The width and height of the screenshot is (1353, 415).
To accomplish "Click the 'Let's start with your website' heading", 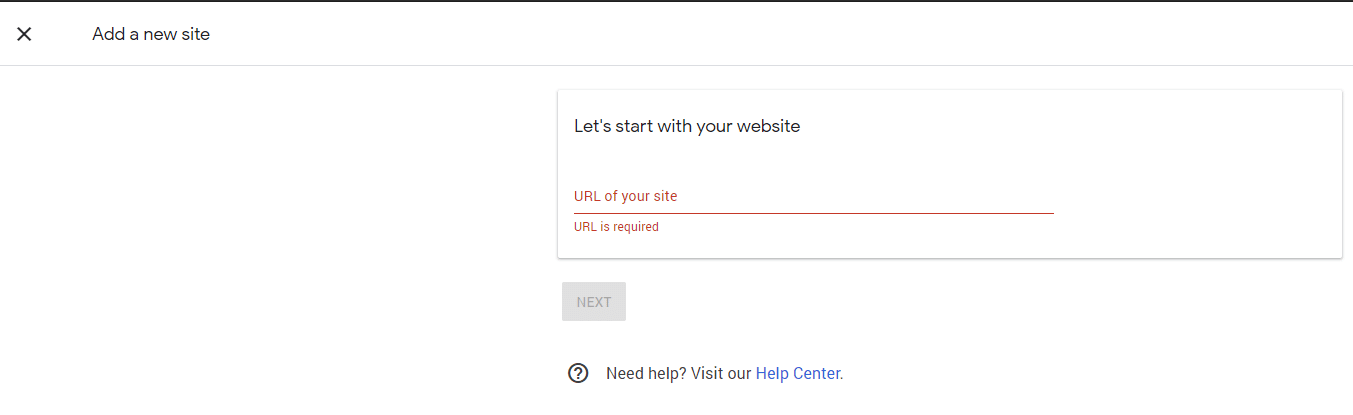I will point(687,126).
